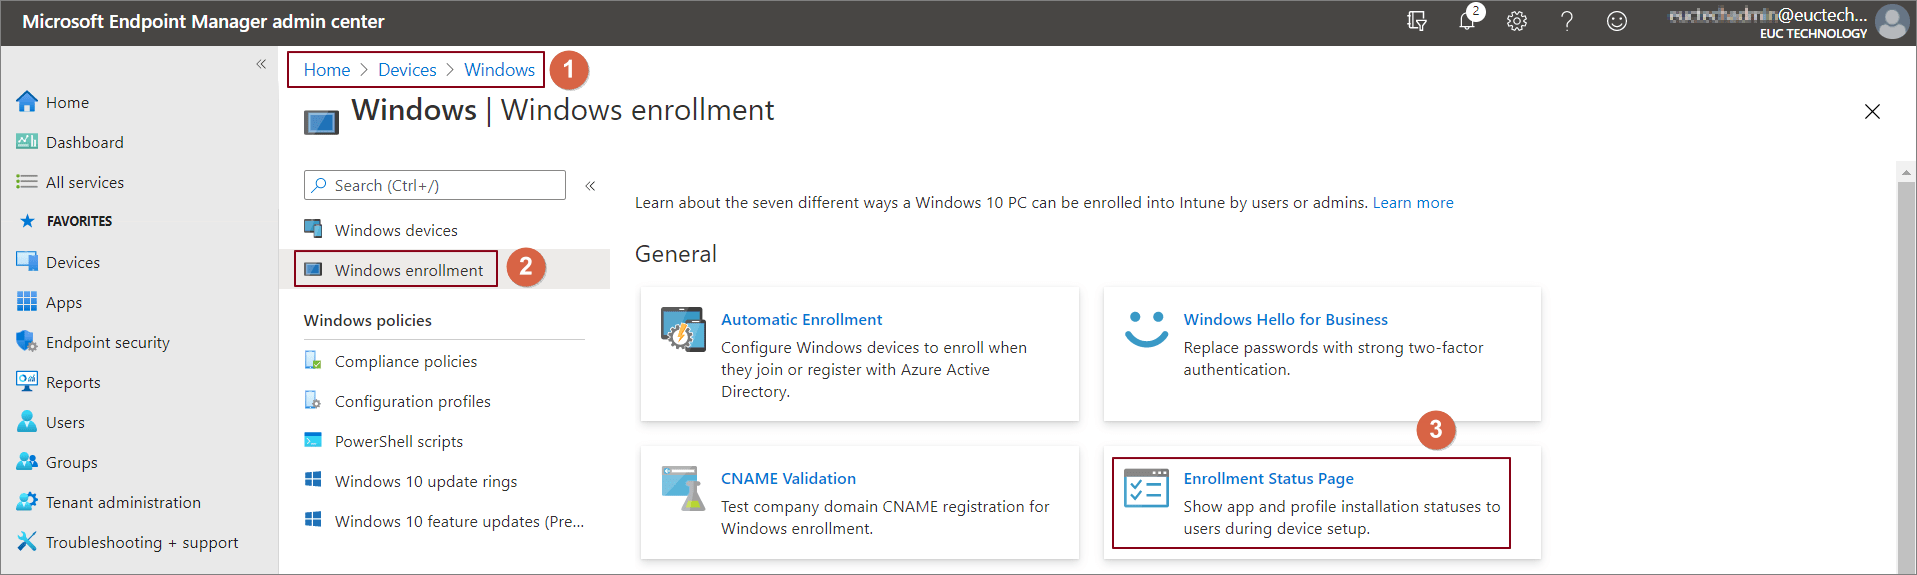Click the Endpoint security label
Screen dimensions: 1917x575
108,342
